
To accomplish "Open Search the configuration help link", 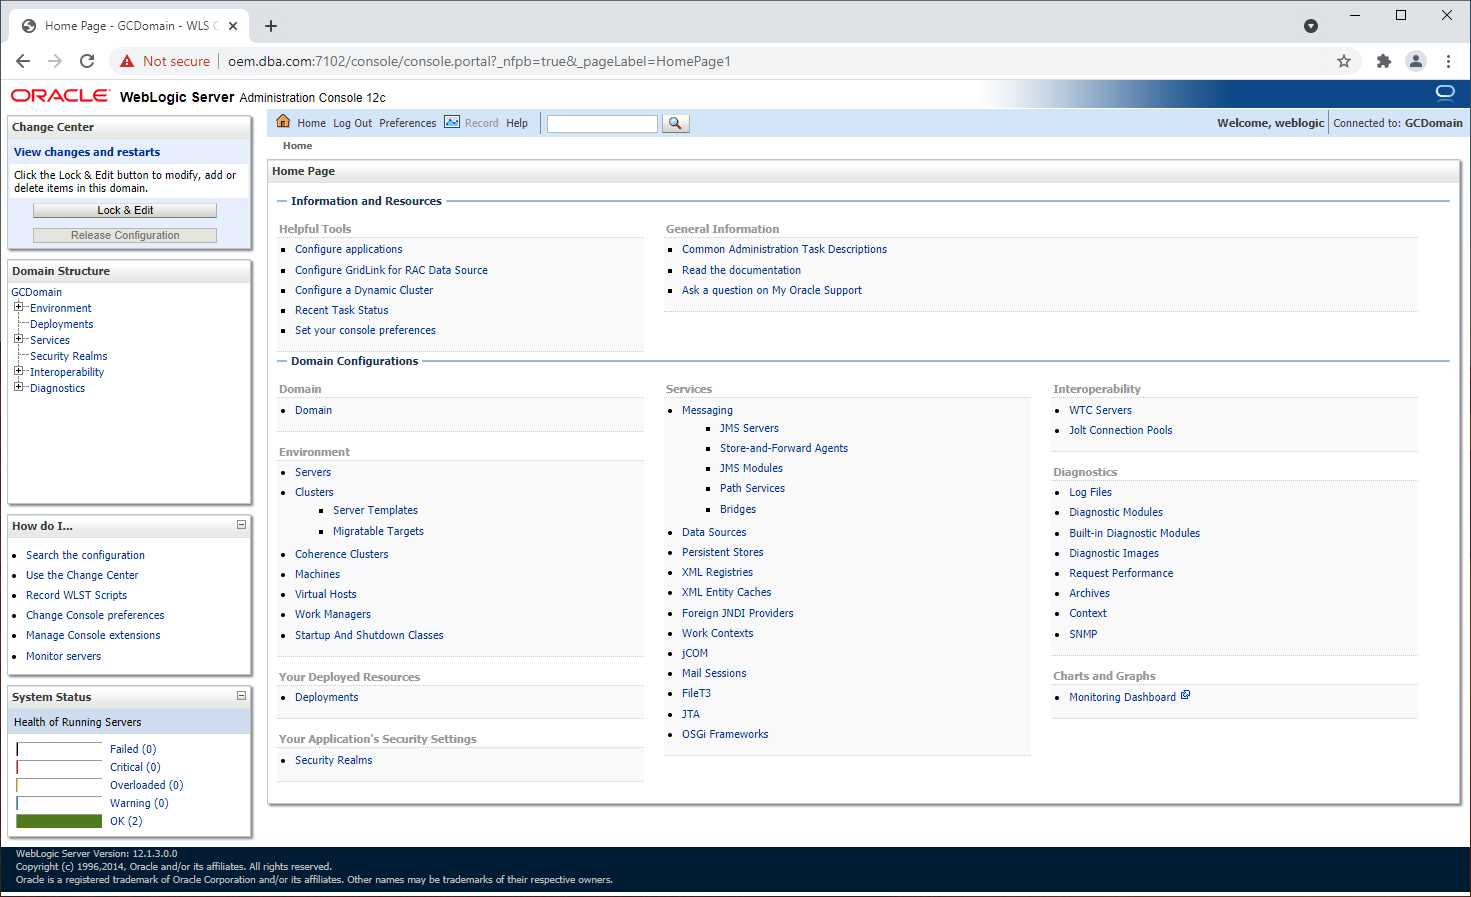I will click(85, 555).
